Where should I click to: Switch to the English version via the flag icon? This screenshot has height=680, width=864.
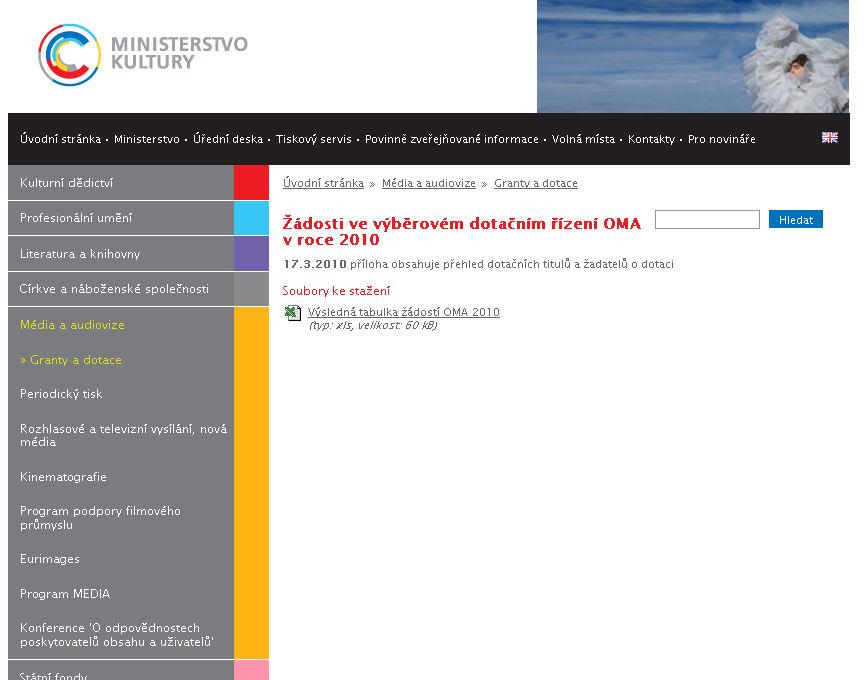[829, 137]
